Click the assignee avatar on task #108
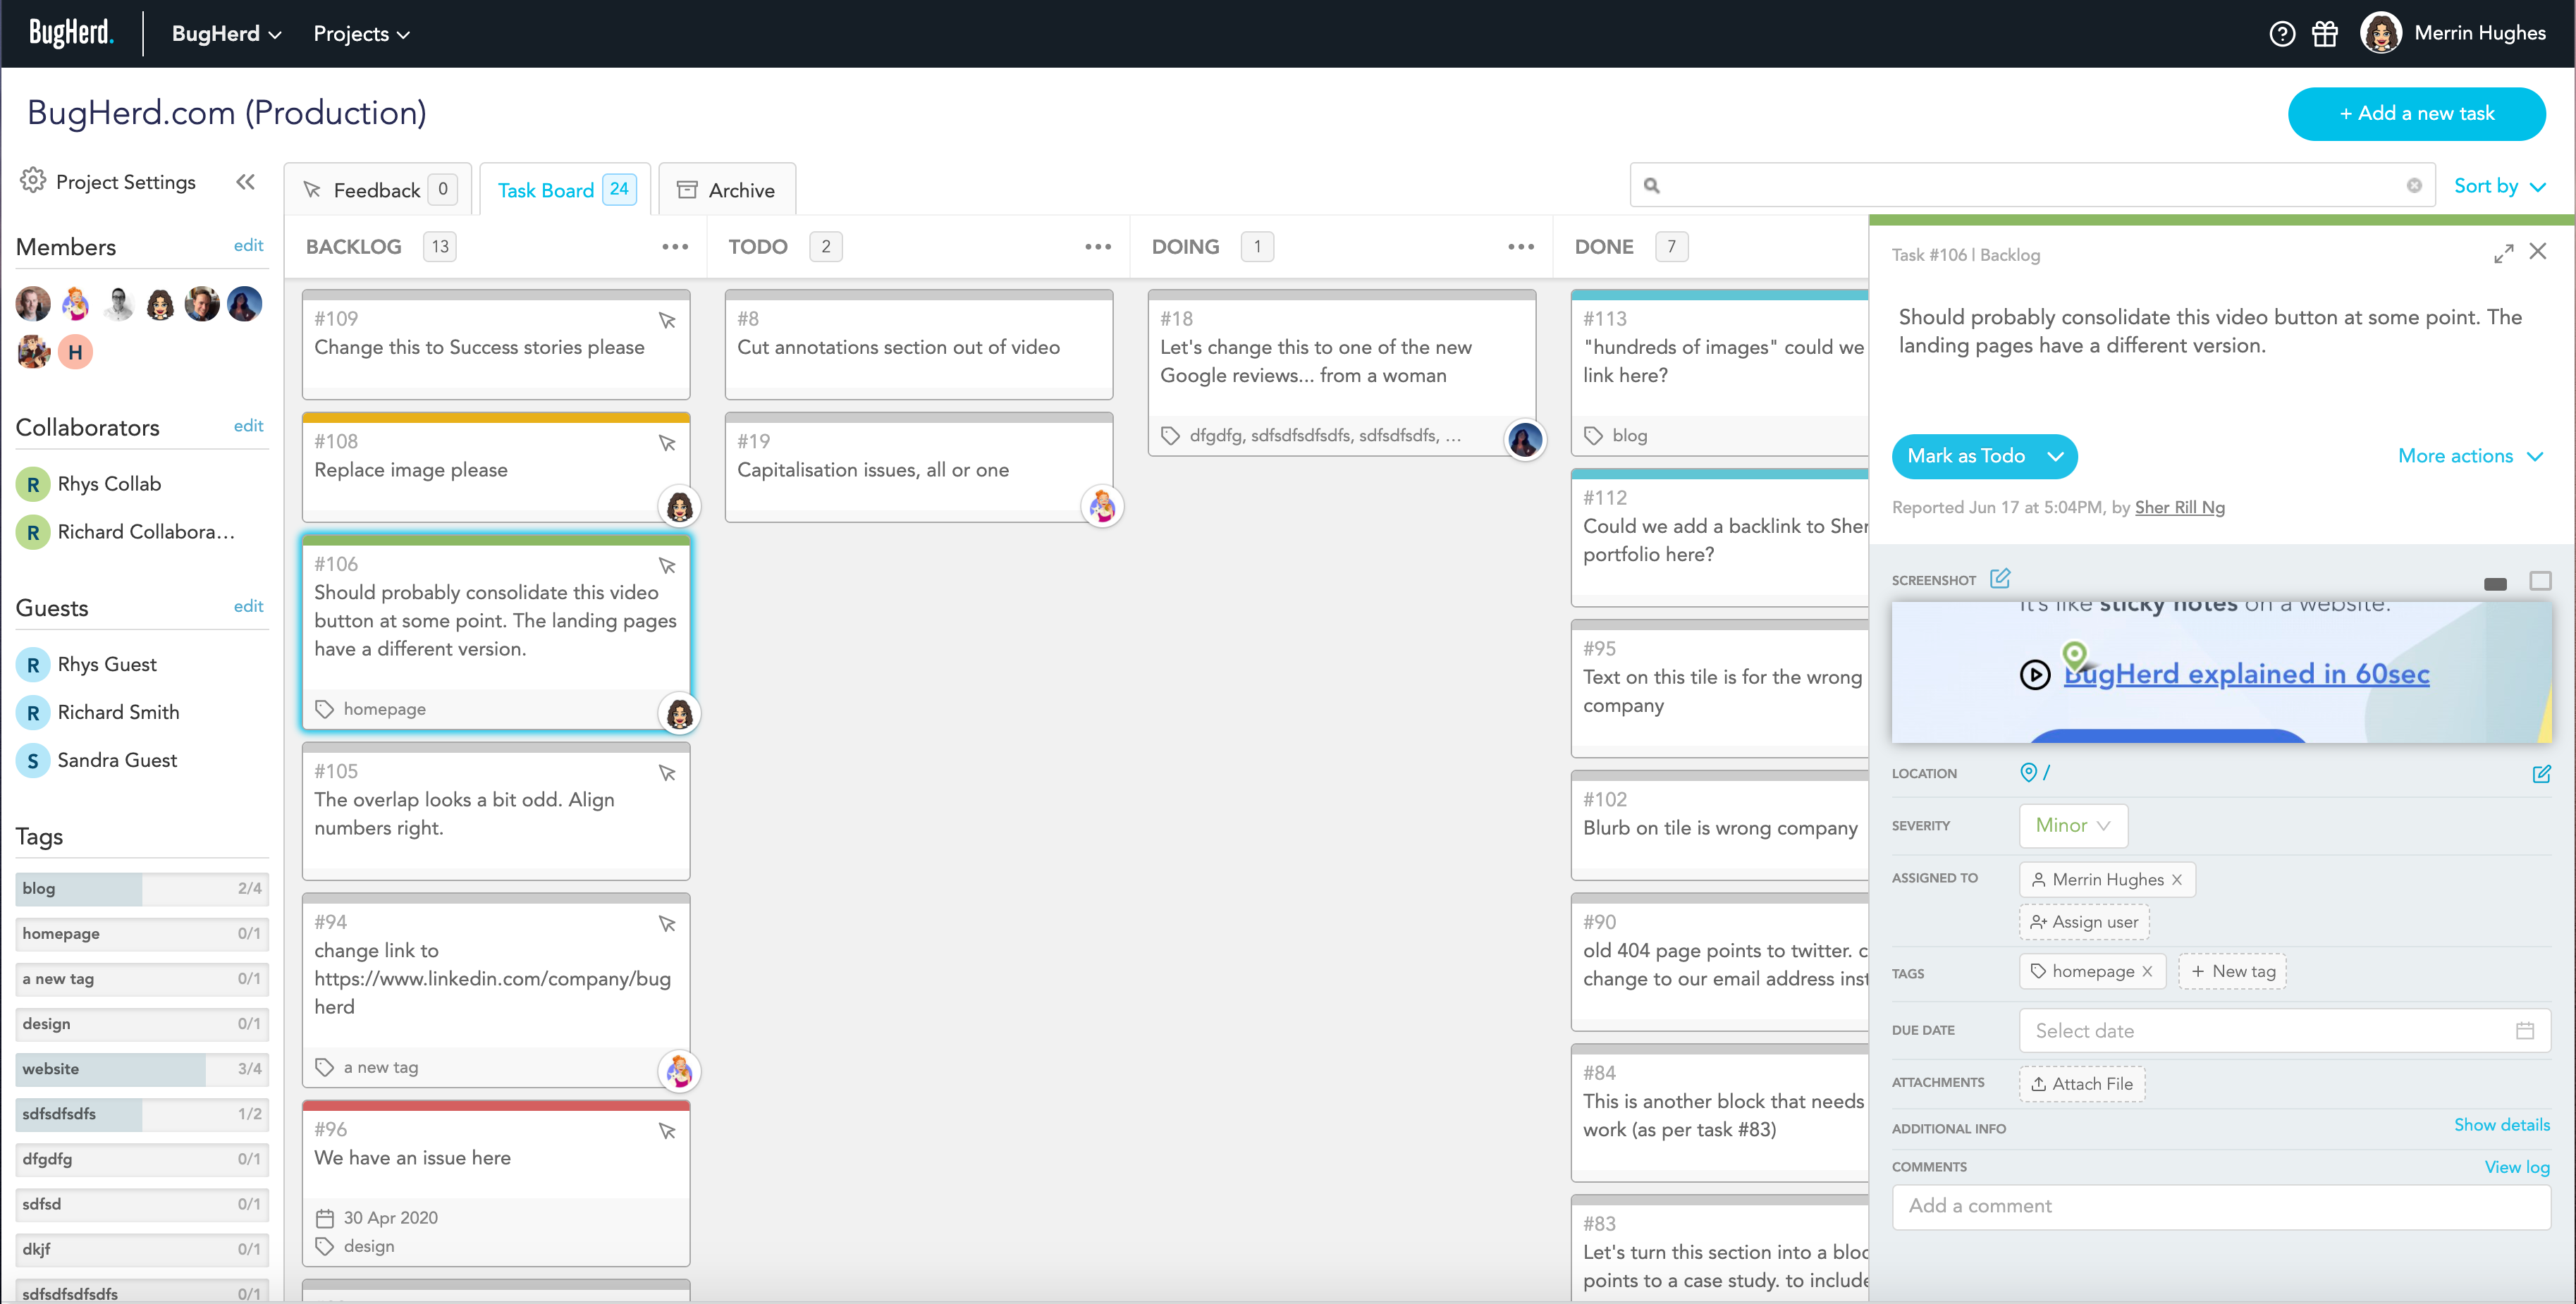The image size is (2576, 1304). (x=680, y=507)
